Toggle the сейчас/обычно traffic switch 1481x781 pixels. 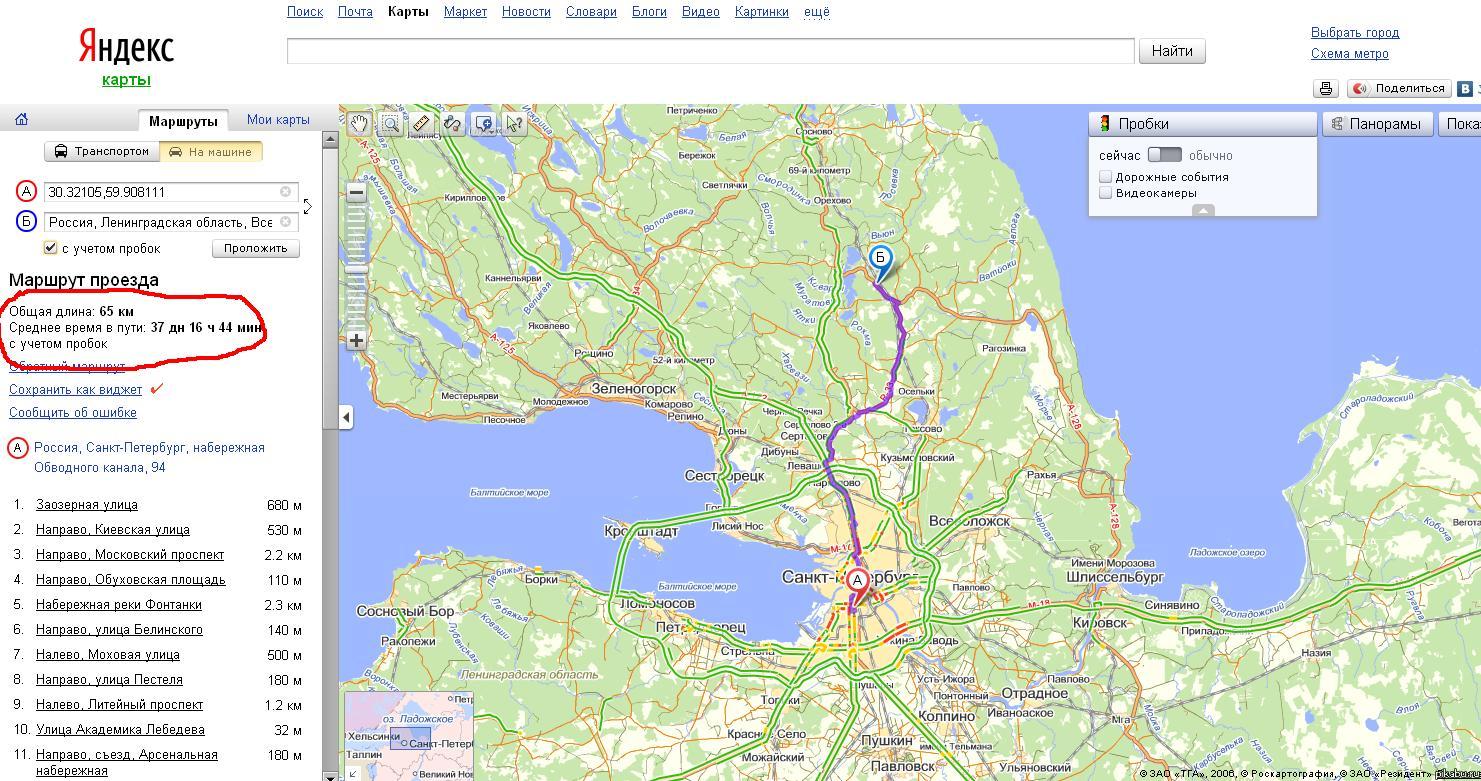1165,155
